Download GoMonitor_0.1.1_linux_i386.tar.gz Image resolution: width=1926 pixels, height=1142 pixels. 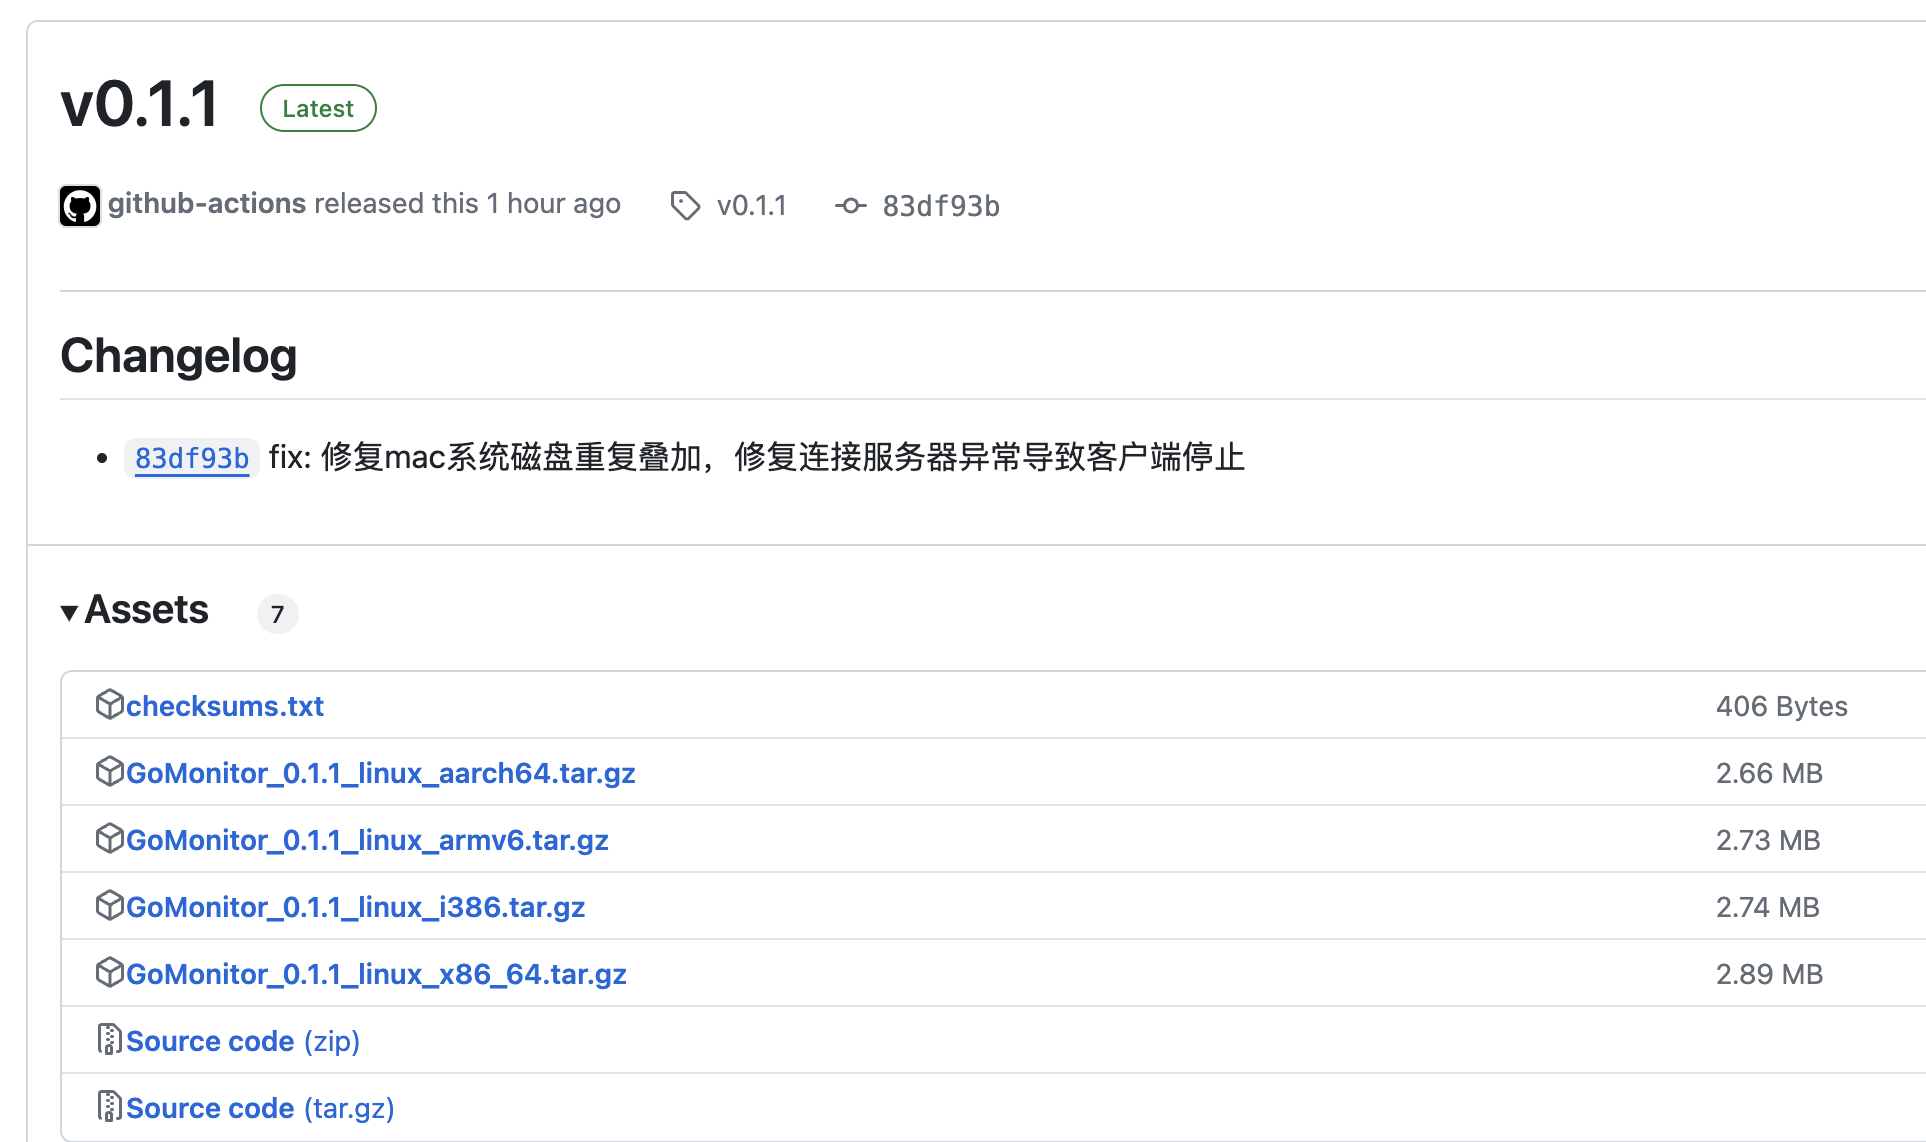(355, 907)
